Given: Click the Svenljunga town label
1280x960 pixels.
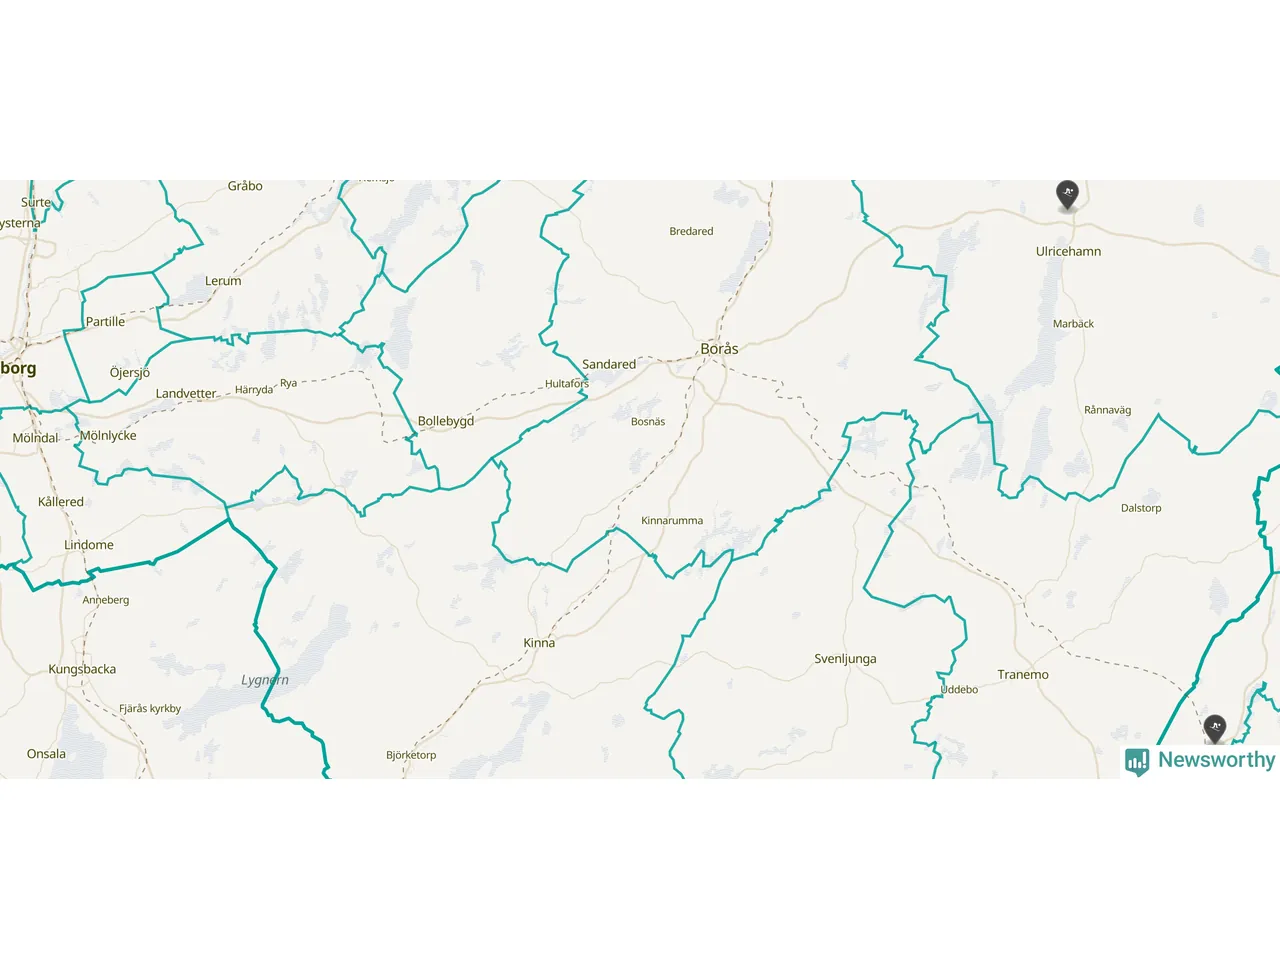Looking at the screenshot, I should click(x=845, y=659).
